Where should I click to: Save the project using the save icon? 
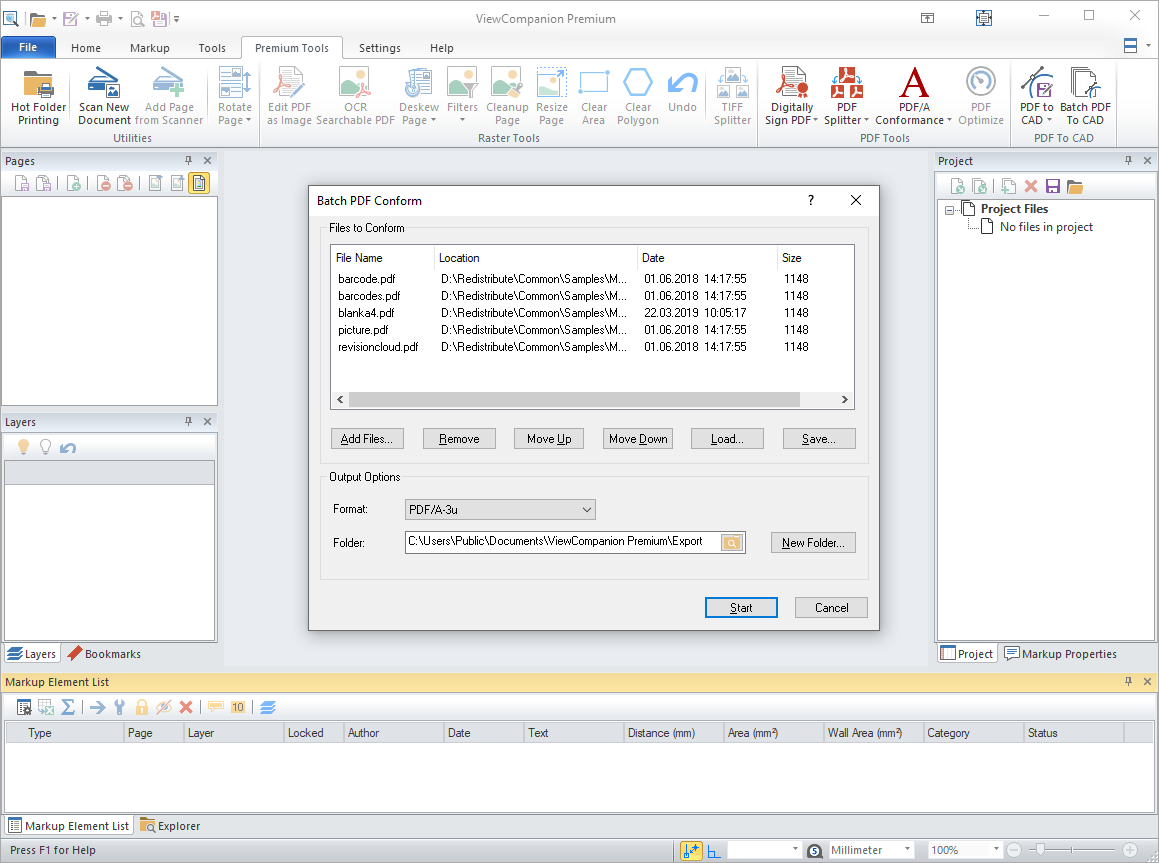coord(1053,186)
